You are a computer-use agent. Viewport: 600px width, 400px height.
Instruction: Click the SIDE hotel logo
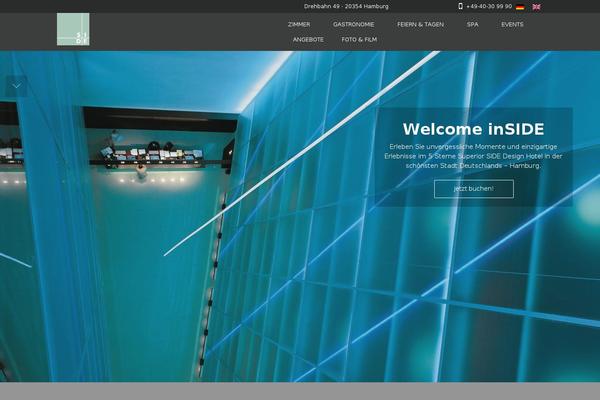coord(73,29)
